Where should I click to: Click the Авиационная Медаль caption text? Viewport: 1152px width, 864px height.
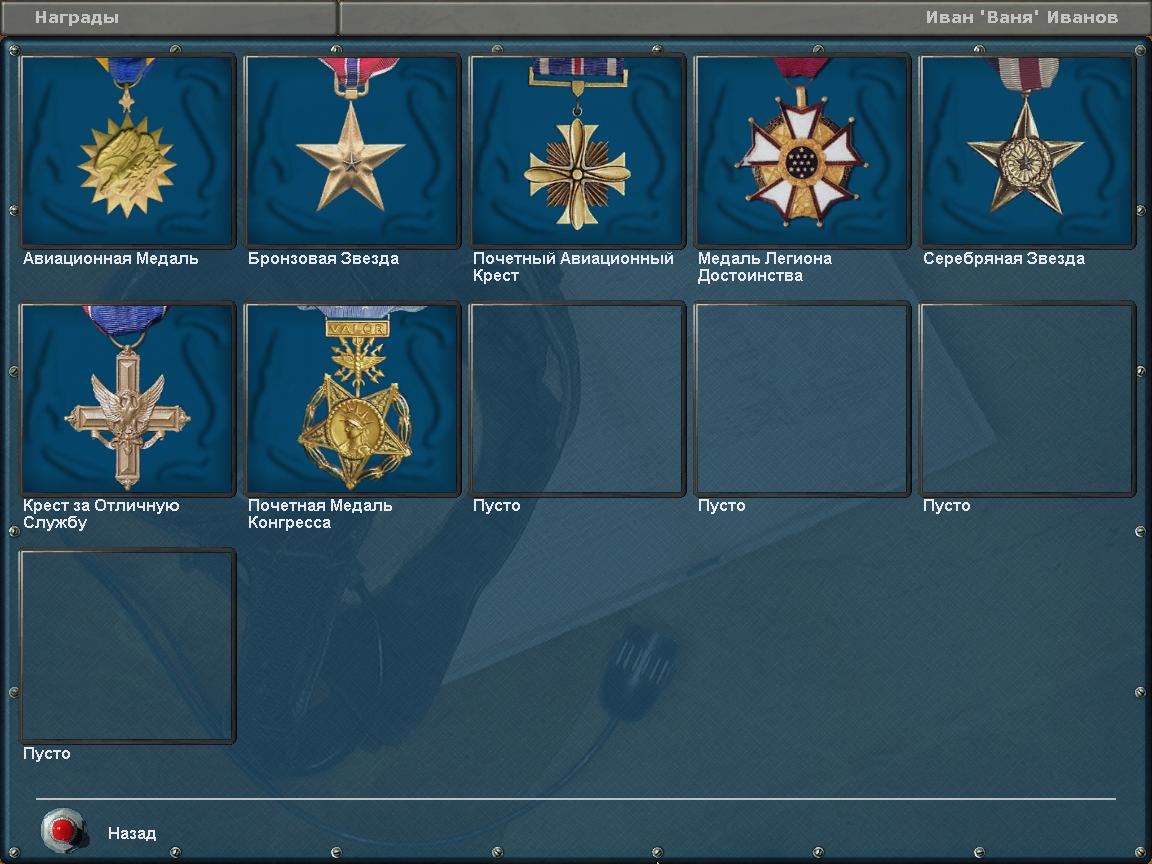click(x=110, y=259)
